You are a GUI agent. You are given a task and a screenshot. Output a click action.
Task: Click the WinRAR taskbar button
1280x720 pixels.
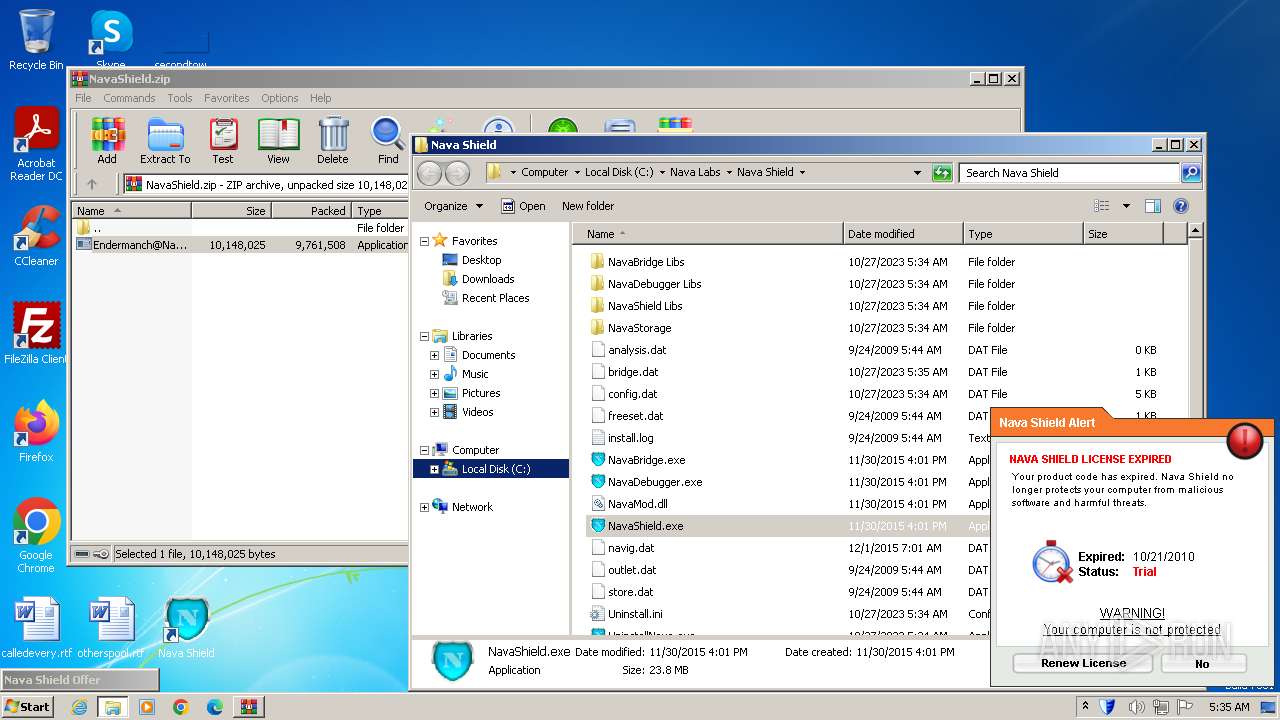248,707
